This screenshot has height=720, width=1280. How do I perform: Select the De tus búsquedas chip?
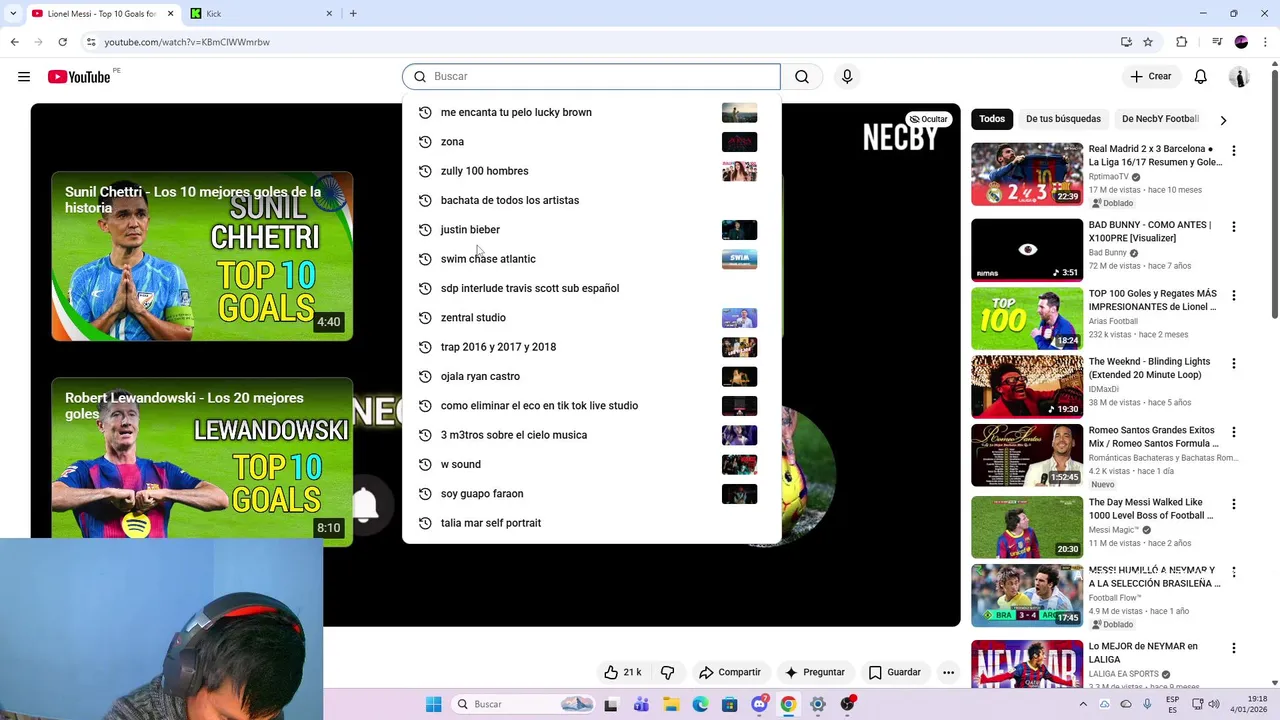pyautogui.click(x=1063, y=119)
